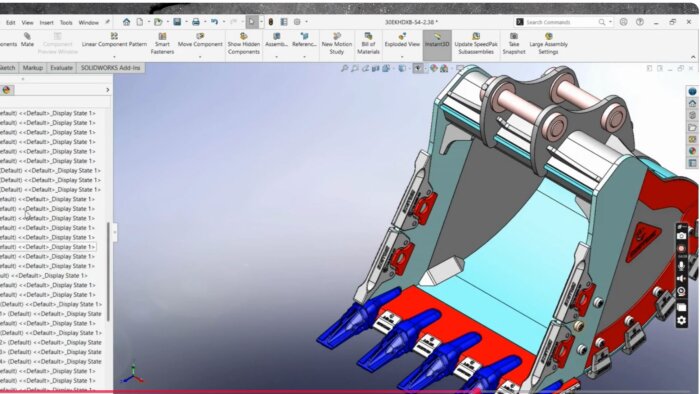Open the Tools menu
Screen dimensions: 700x394
click(66, 22)
